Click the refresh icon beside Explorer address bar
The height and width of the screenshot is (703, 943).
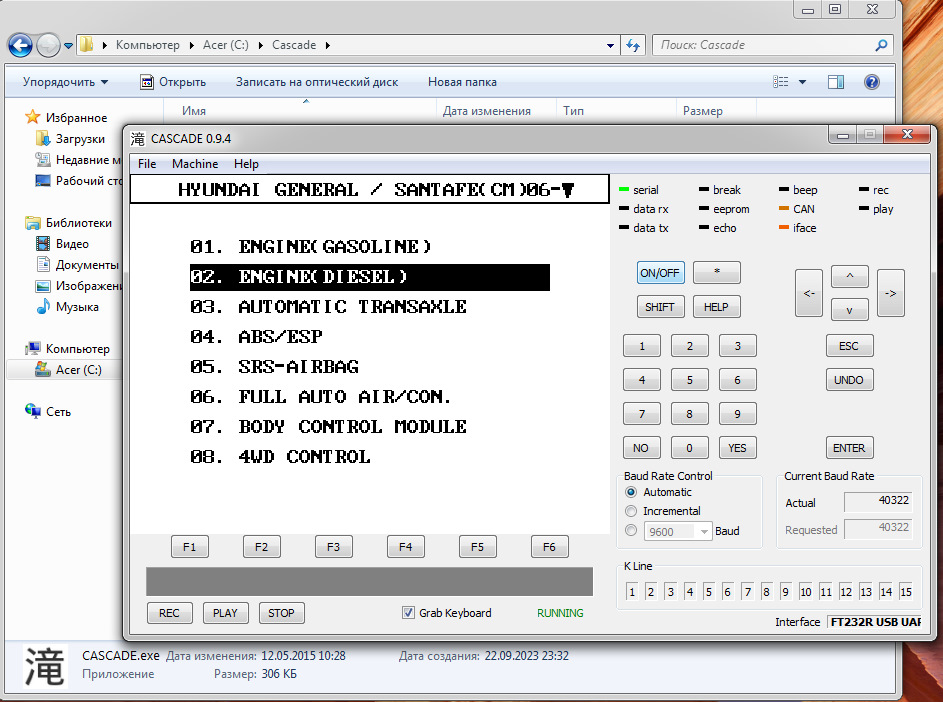[x=633, y=45]
